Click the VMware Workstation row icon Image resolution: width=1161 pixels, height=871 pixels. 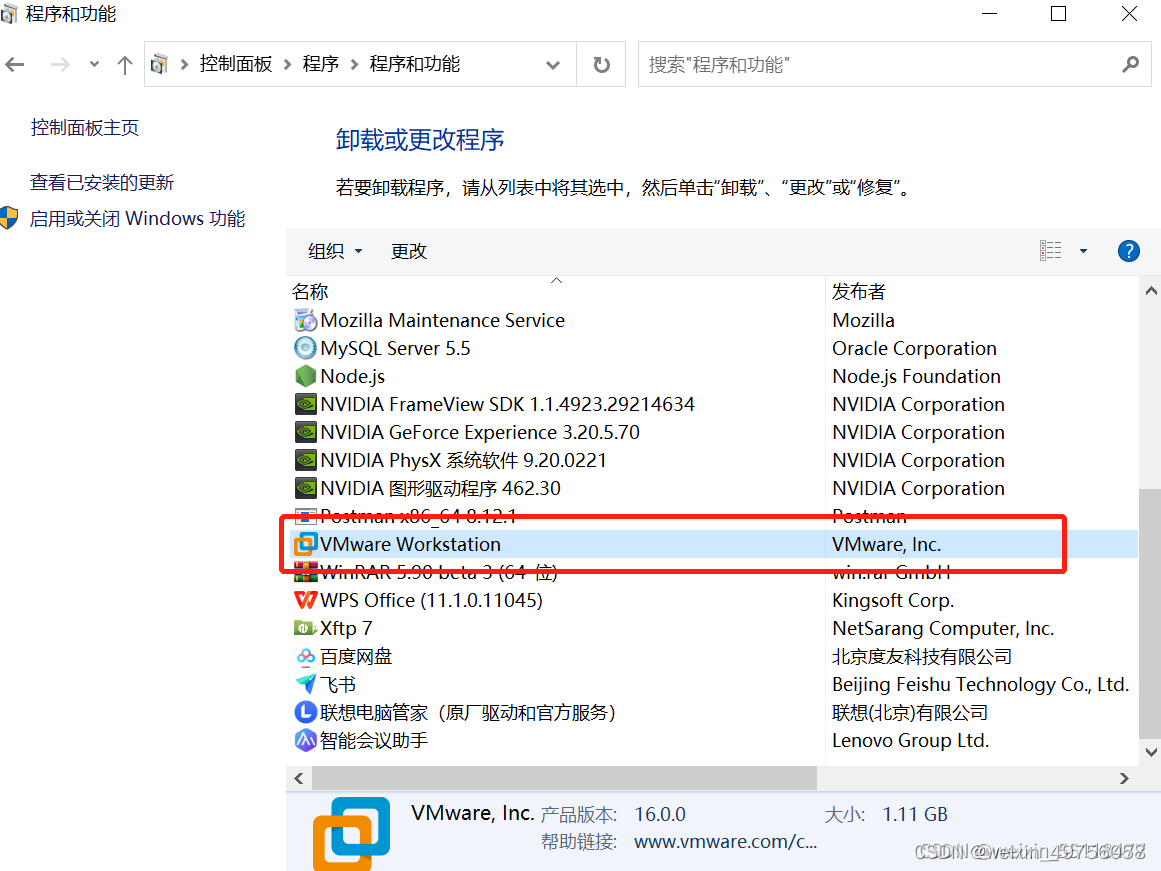pyautogui.click(x=305, y=544)
